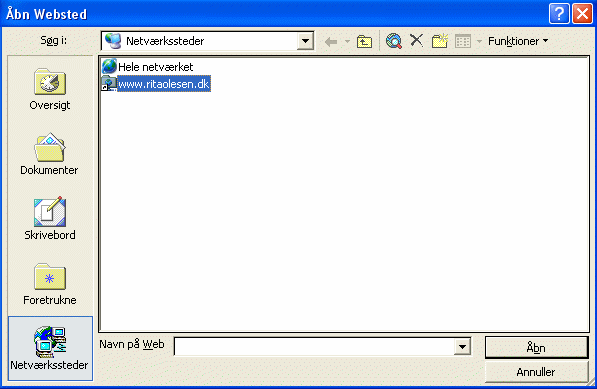This screenshot has height=389, width=597.
Task: Expand the Back button history arrow
Action: [347, 41]
